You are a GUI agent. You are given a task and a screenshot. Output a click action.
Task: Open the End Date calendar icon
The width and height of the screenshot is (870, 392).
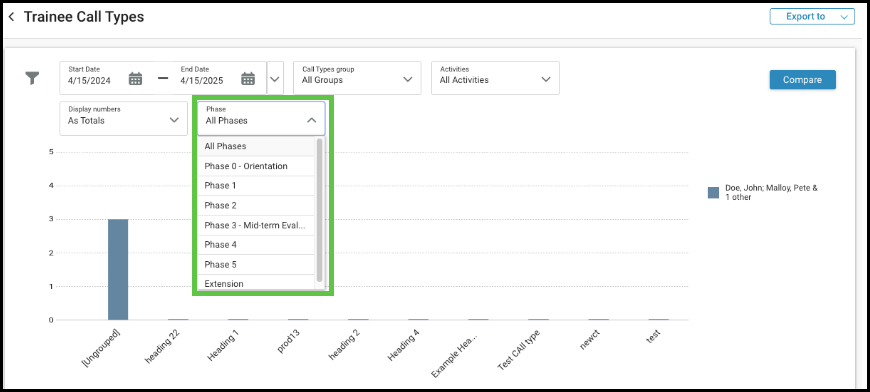point(248,79)
